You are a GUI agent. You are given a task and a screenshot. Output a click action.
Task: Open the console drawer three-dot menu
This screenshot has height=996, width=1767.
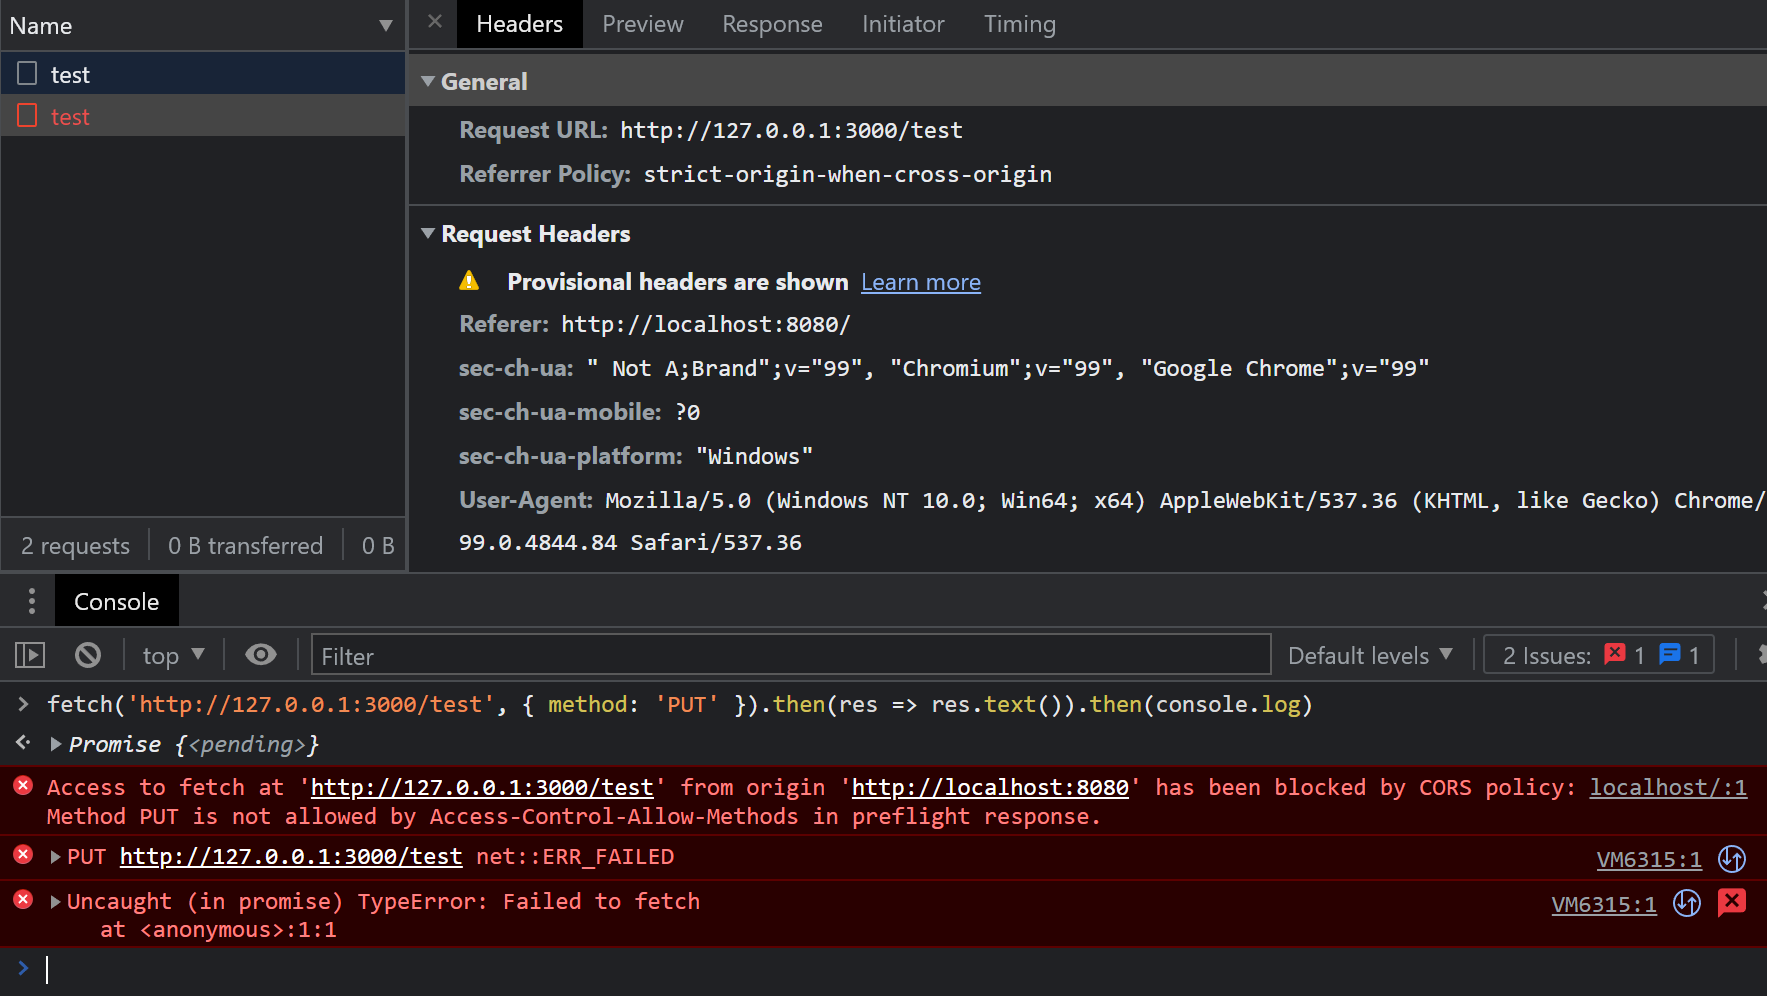point(32,601)
